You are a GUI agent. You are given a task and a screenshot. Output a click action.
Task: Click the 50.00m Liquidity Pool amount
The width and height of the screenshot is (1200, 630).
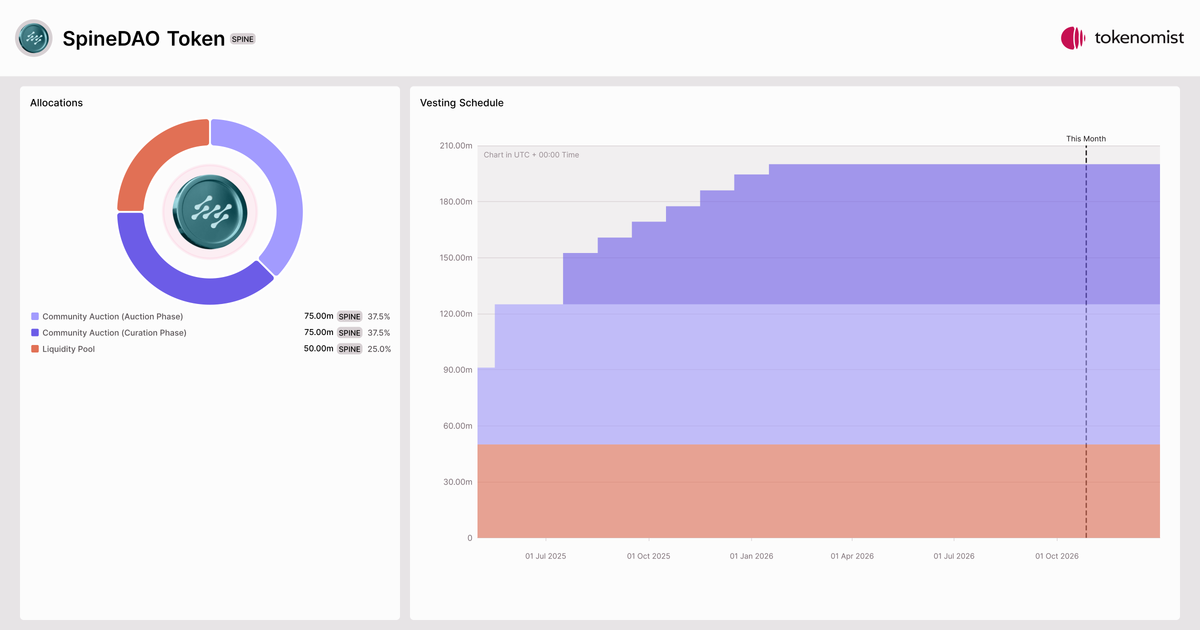pyautogui.click(x=318, y=349)
